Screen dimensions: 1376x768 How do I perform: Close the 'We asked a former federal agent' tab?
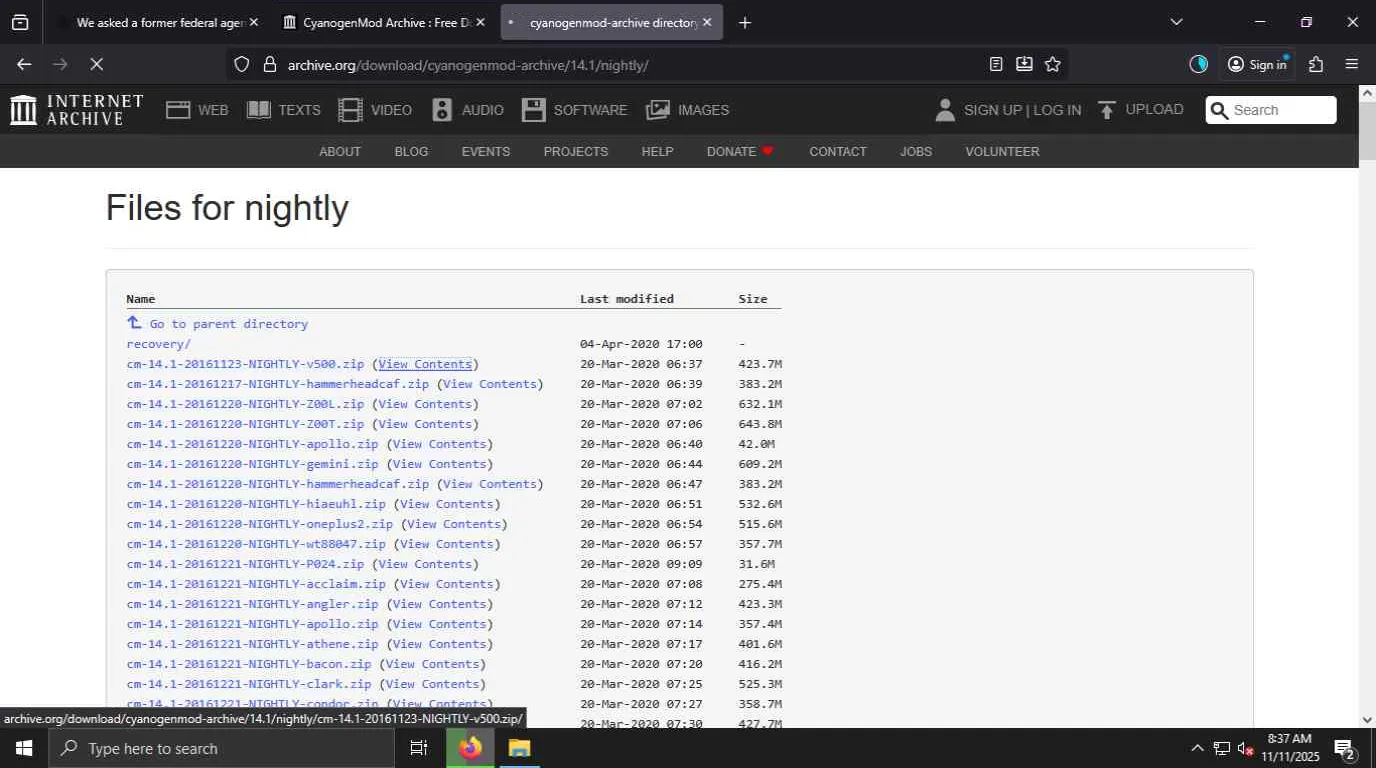[253, 22]
